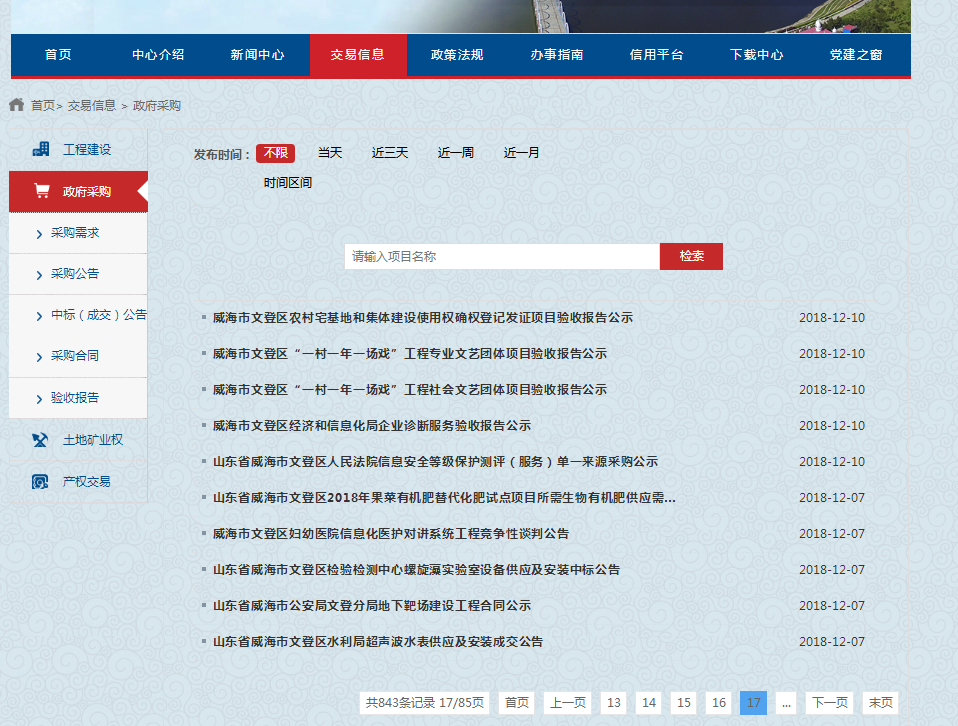The width and height of the screenshot is (958, 726).
Task: Click the home icon in breadcrumb
Action: (x=16, y=105)
